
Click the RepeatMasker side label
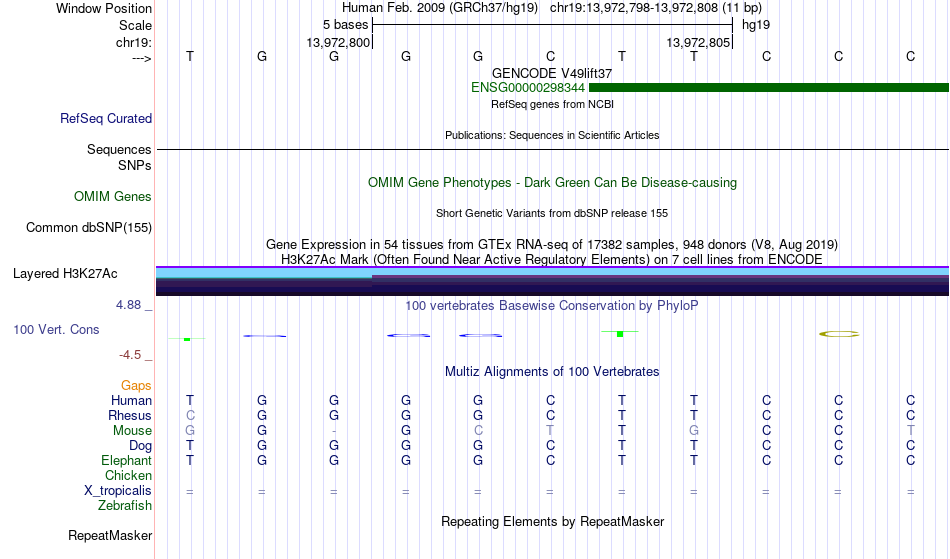(x=110, y=535)
